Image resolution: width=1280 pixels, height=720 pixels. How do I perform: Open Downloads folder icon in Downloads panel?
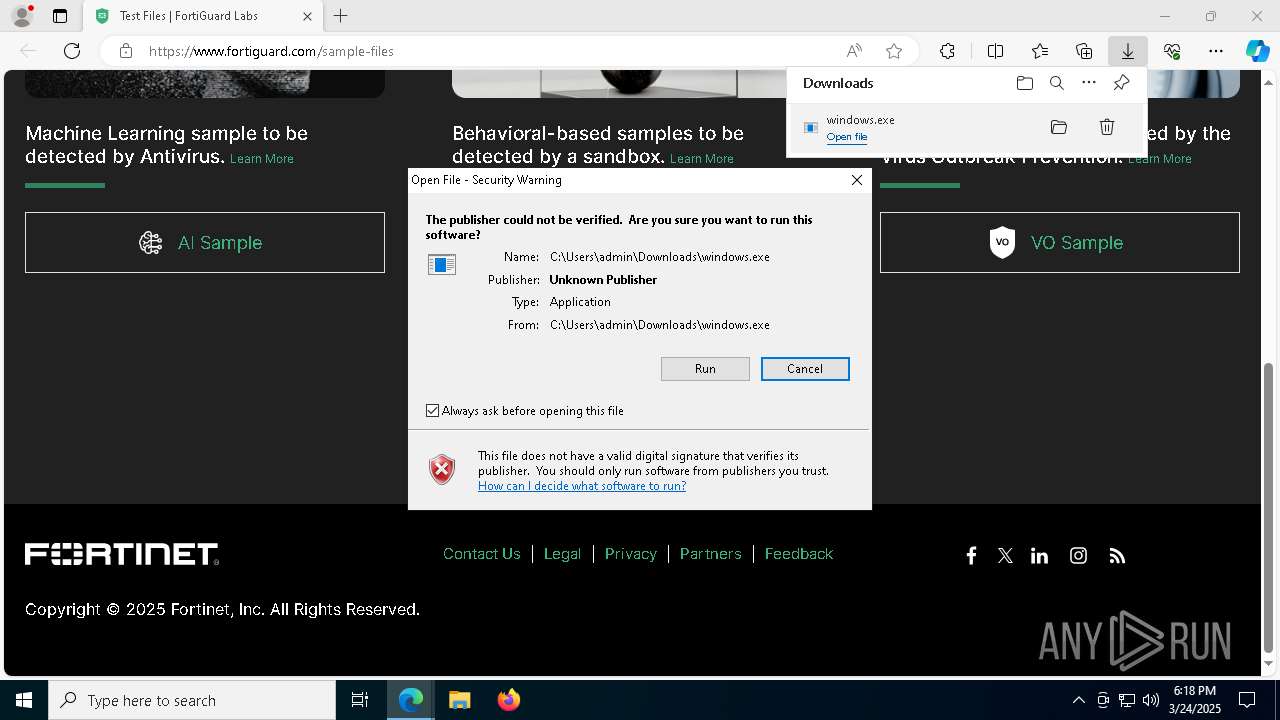[x=1025, y=83]
